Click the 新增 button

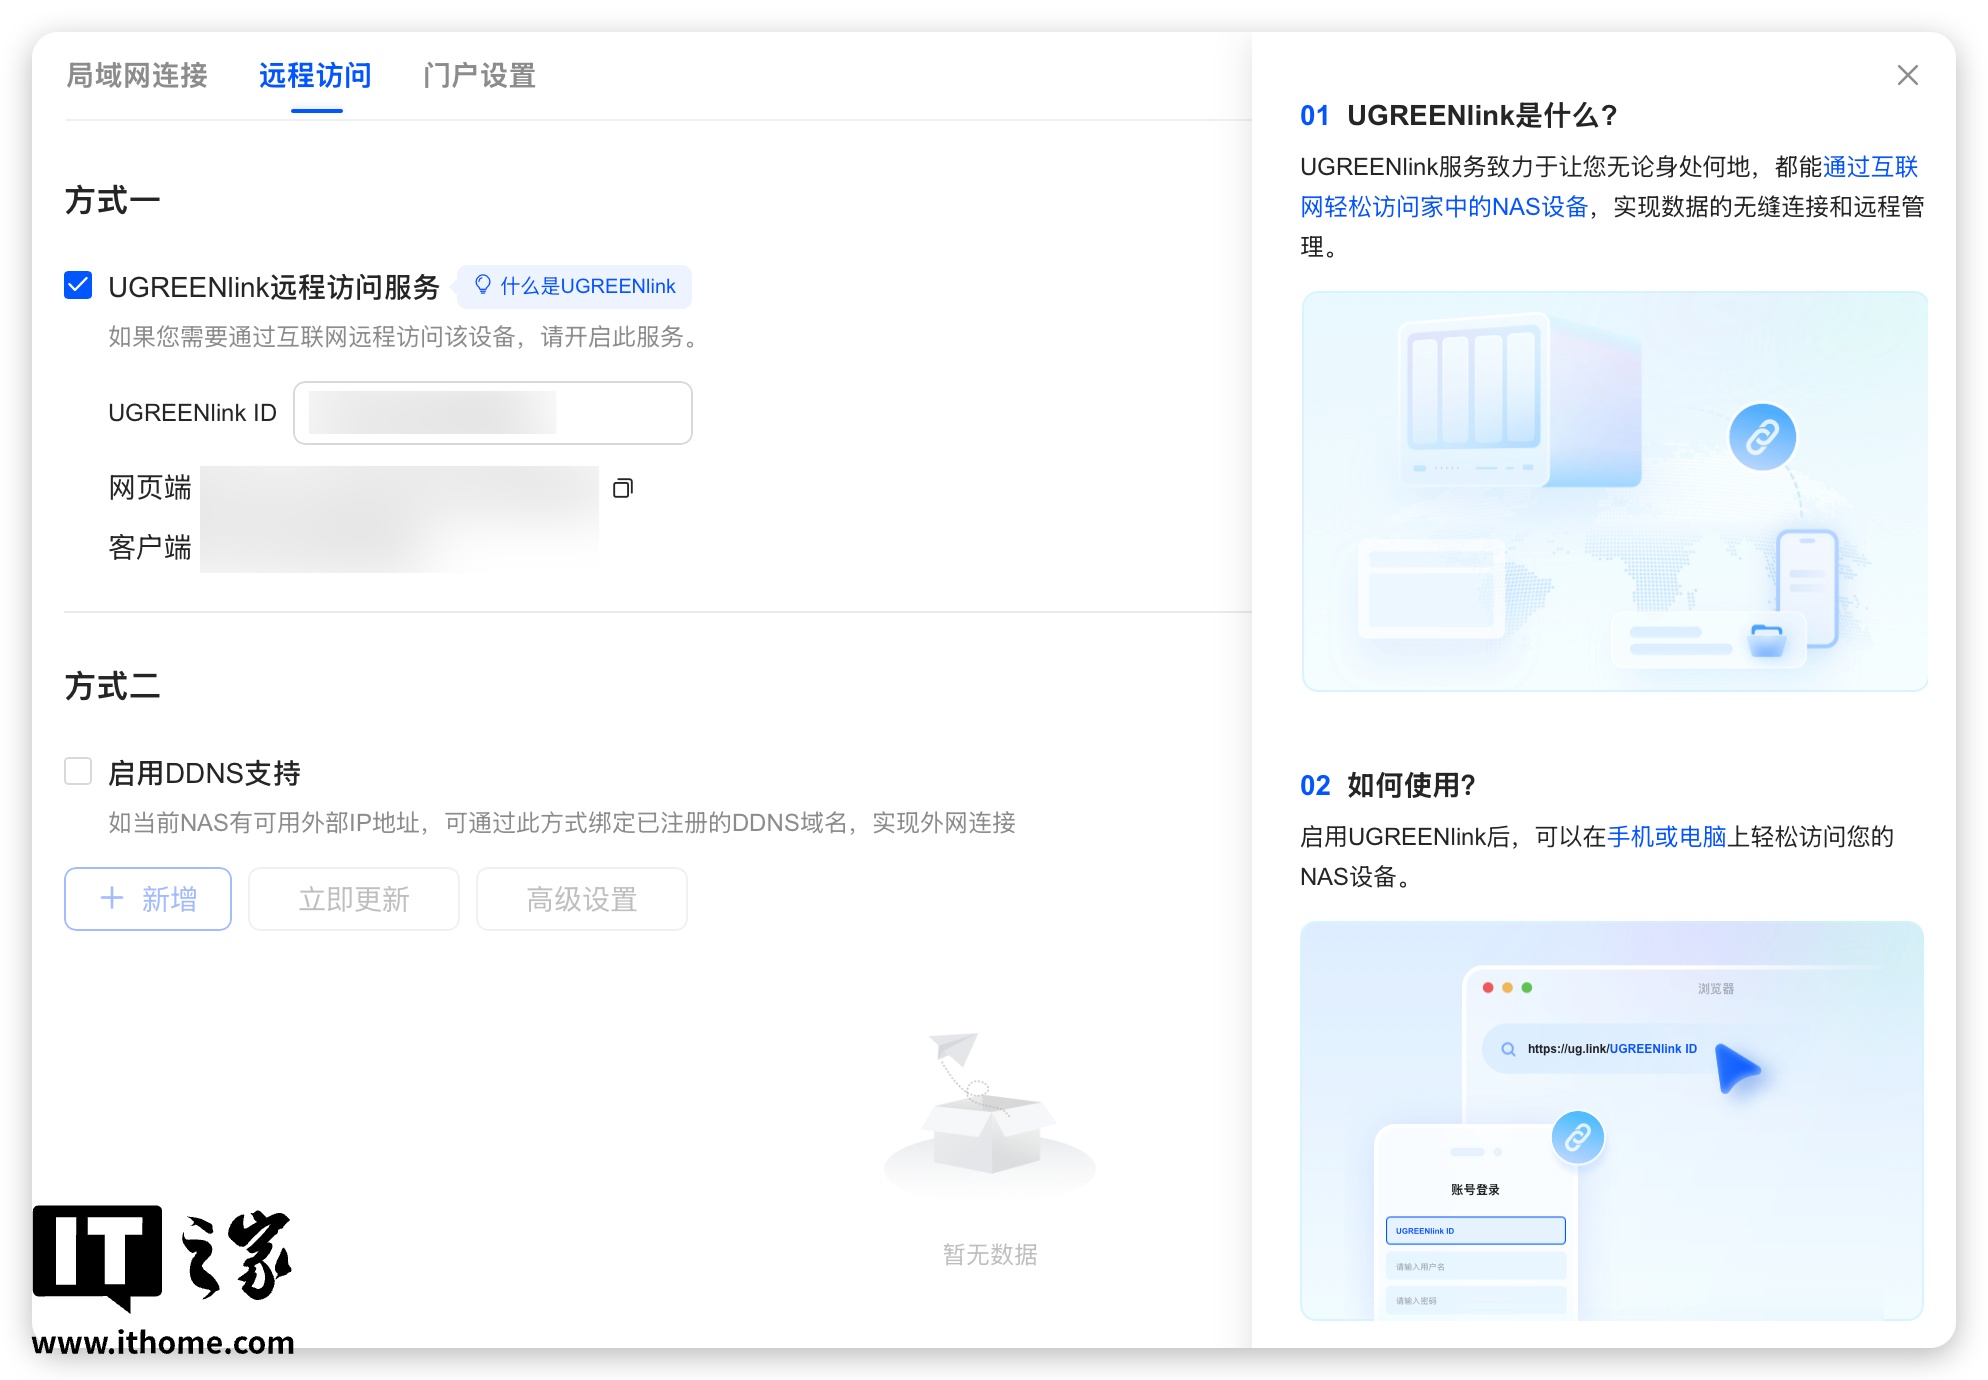148,899
